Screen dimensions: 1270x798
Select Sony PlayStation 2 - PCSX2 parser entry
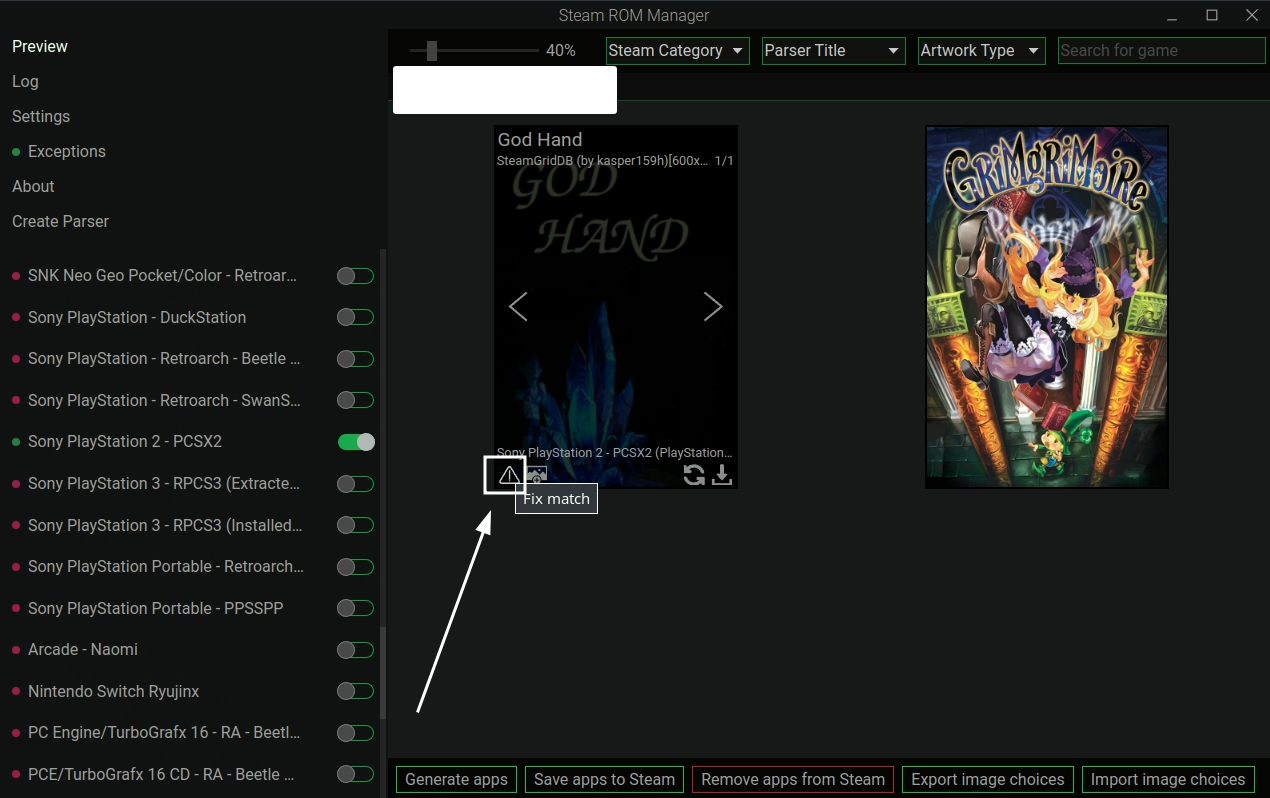[124, 442]
